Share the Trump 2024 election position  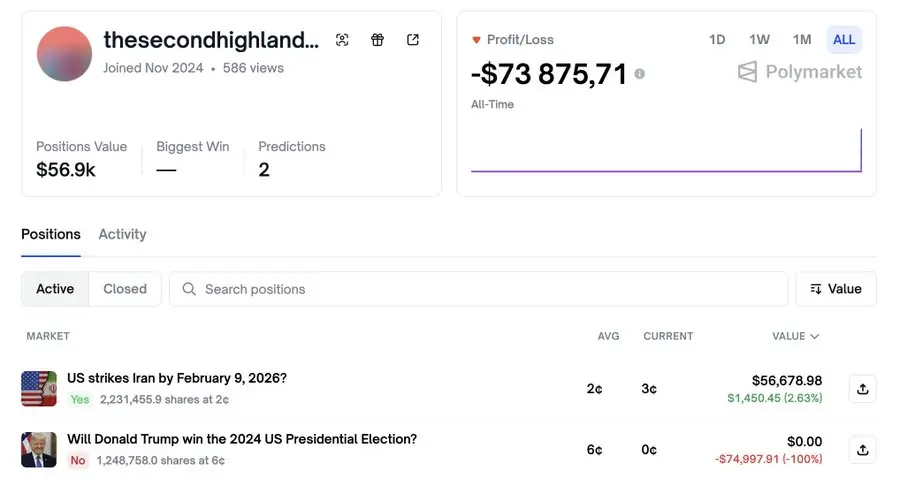(862, 449)
